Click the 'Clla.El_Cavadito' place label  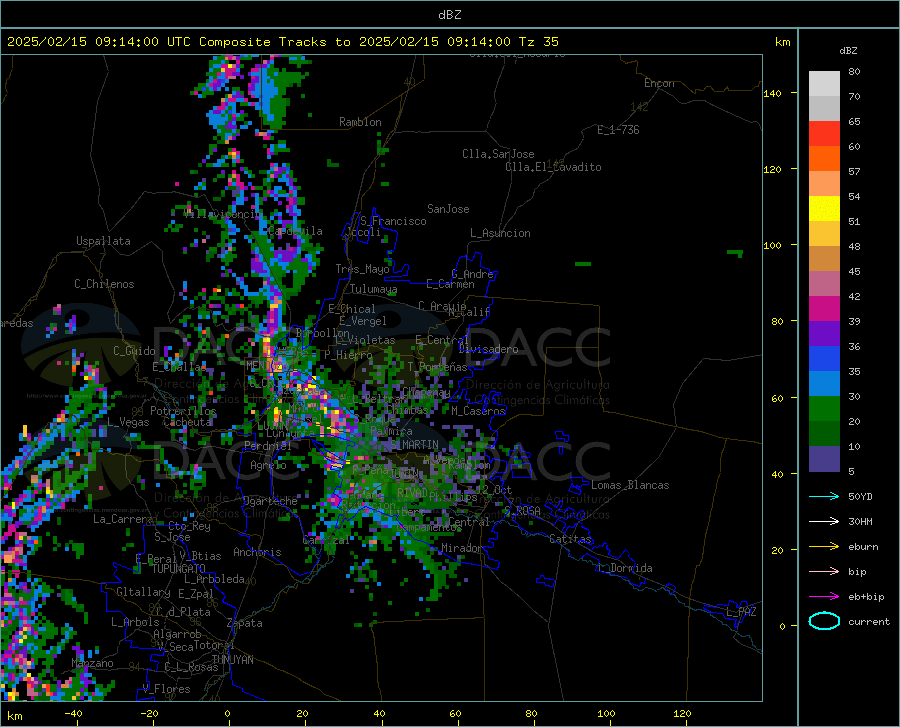553,167
